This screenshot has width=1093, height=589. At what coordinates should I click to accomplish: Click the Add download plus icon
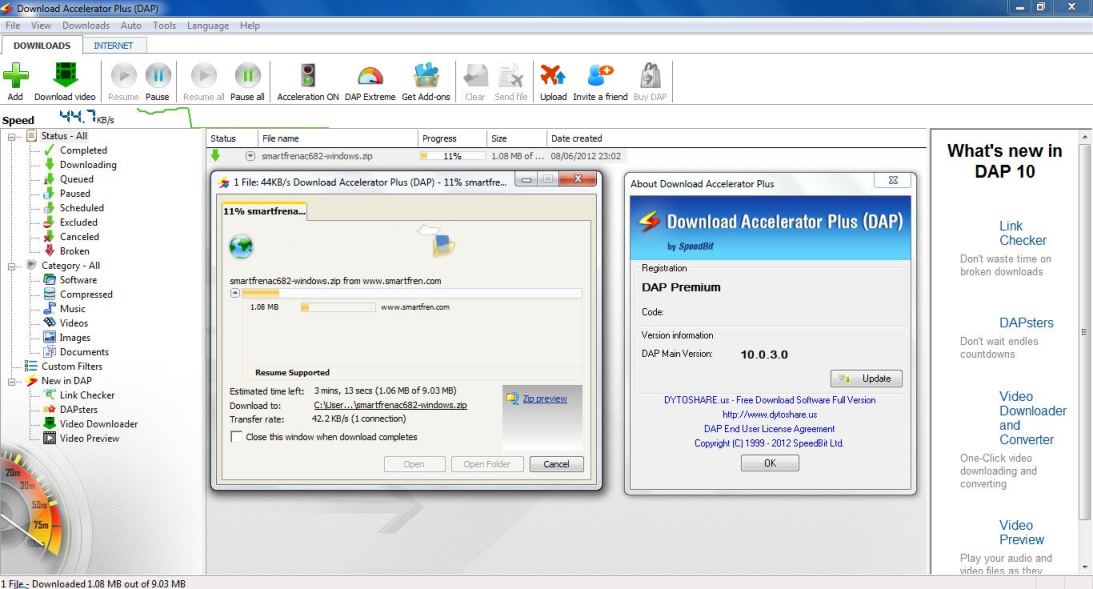[x=15, y=76]
